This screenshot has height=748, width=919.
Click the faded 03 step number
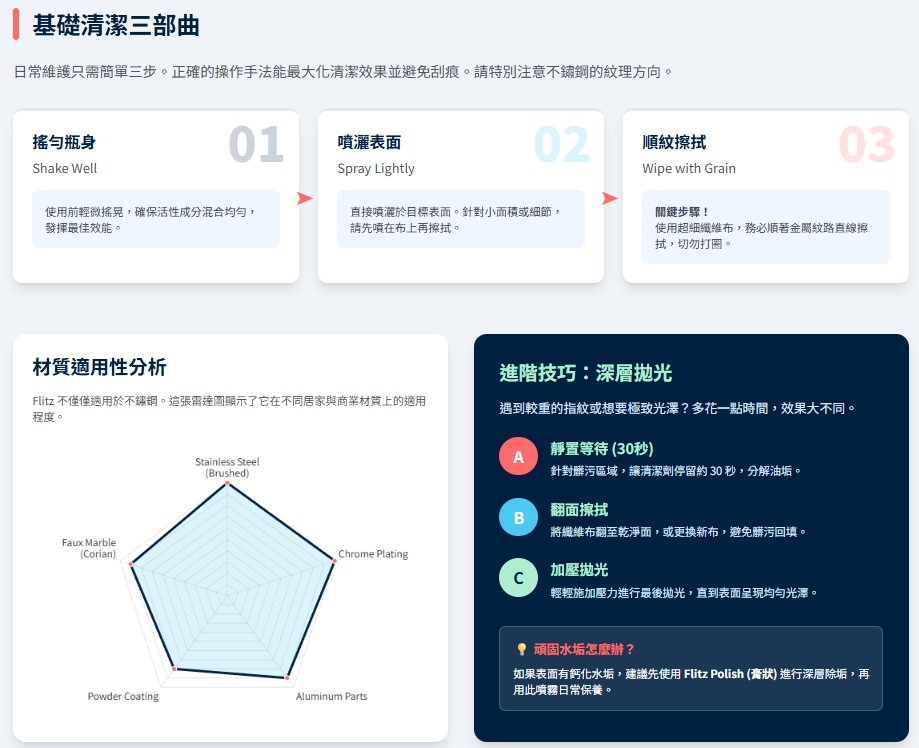tap(866, 145)
